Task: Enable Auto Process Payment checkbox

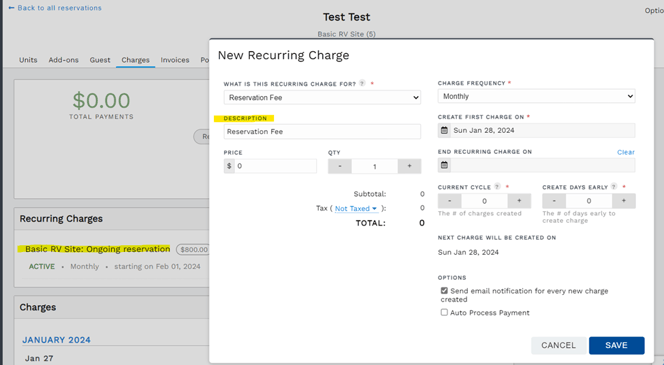Action: 444,312
